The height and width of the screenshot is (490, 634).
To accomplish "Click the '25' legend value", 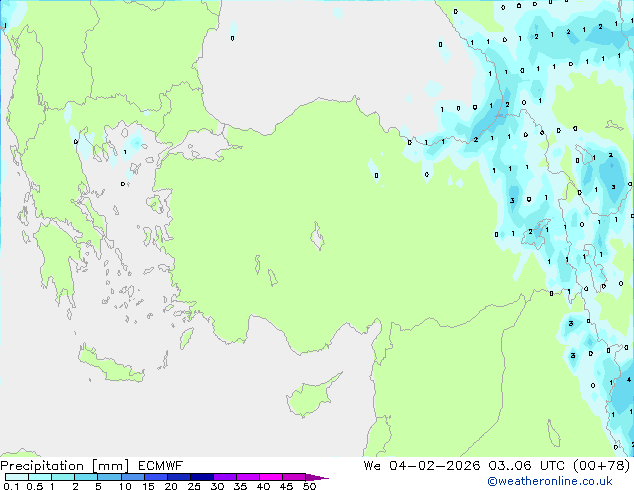I will [x=194, y=486].
